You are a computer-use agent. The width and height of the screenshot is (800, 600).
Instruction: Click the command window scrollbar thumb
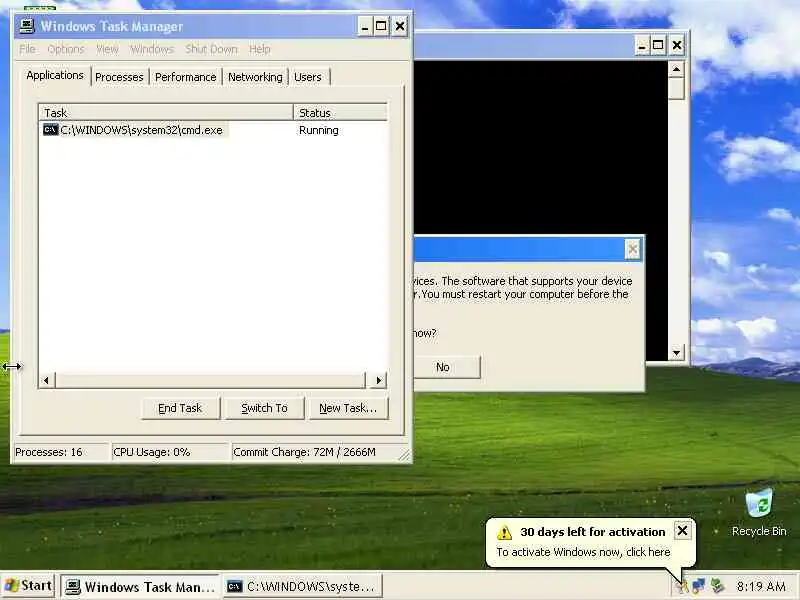677,89
